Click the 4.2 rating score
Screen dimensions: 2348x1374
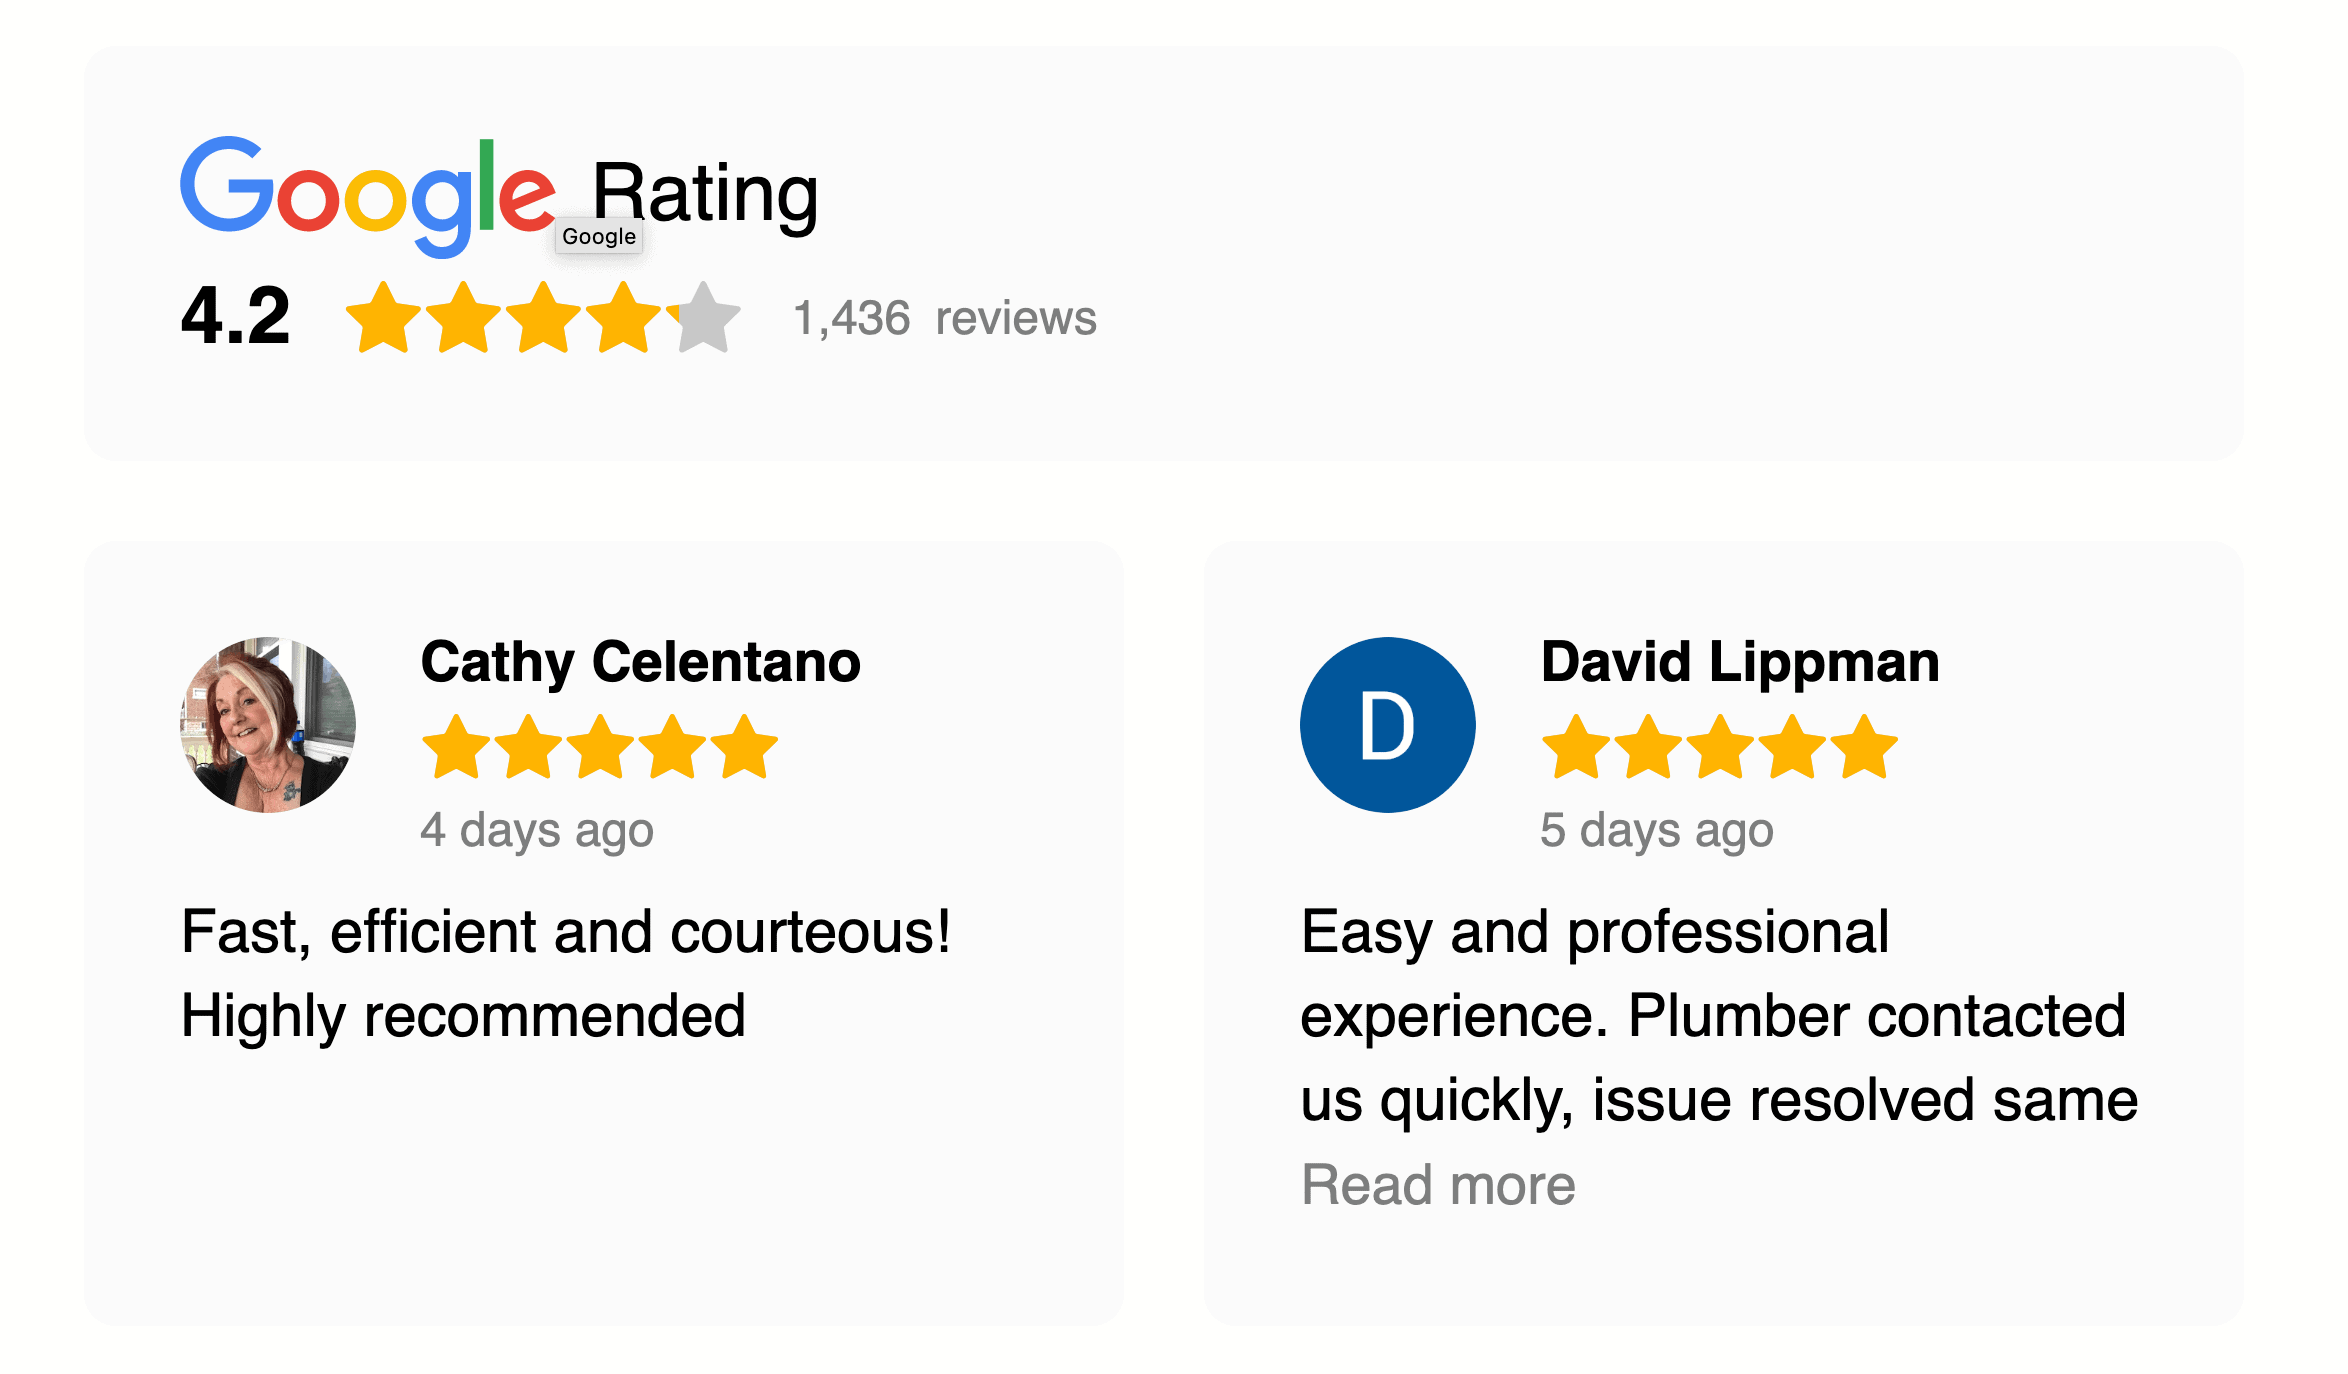coord(236,316)
